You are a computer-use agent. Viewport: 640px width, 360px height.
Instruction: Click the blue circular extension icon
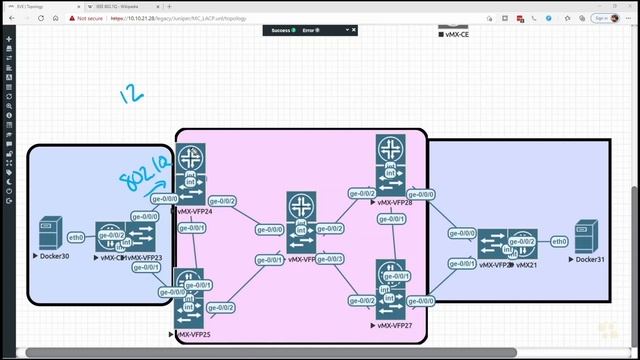[x=549, y=18]
